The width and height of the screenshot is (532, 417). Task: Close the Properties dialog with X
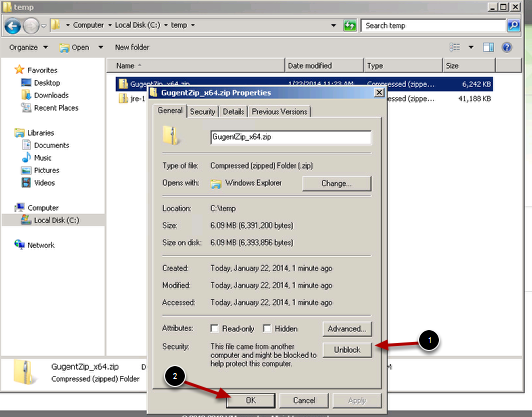tap(379, 92)
